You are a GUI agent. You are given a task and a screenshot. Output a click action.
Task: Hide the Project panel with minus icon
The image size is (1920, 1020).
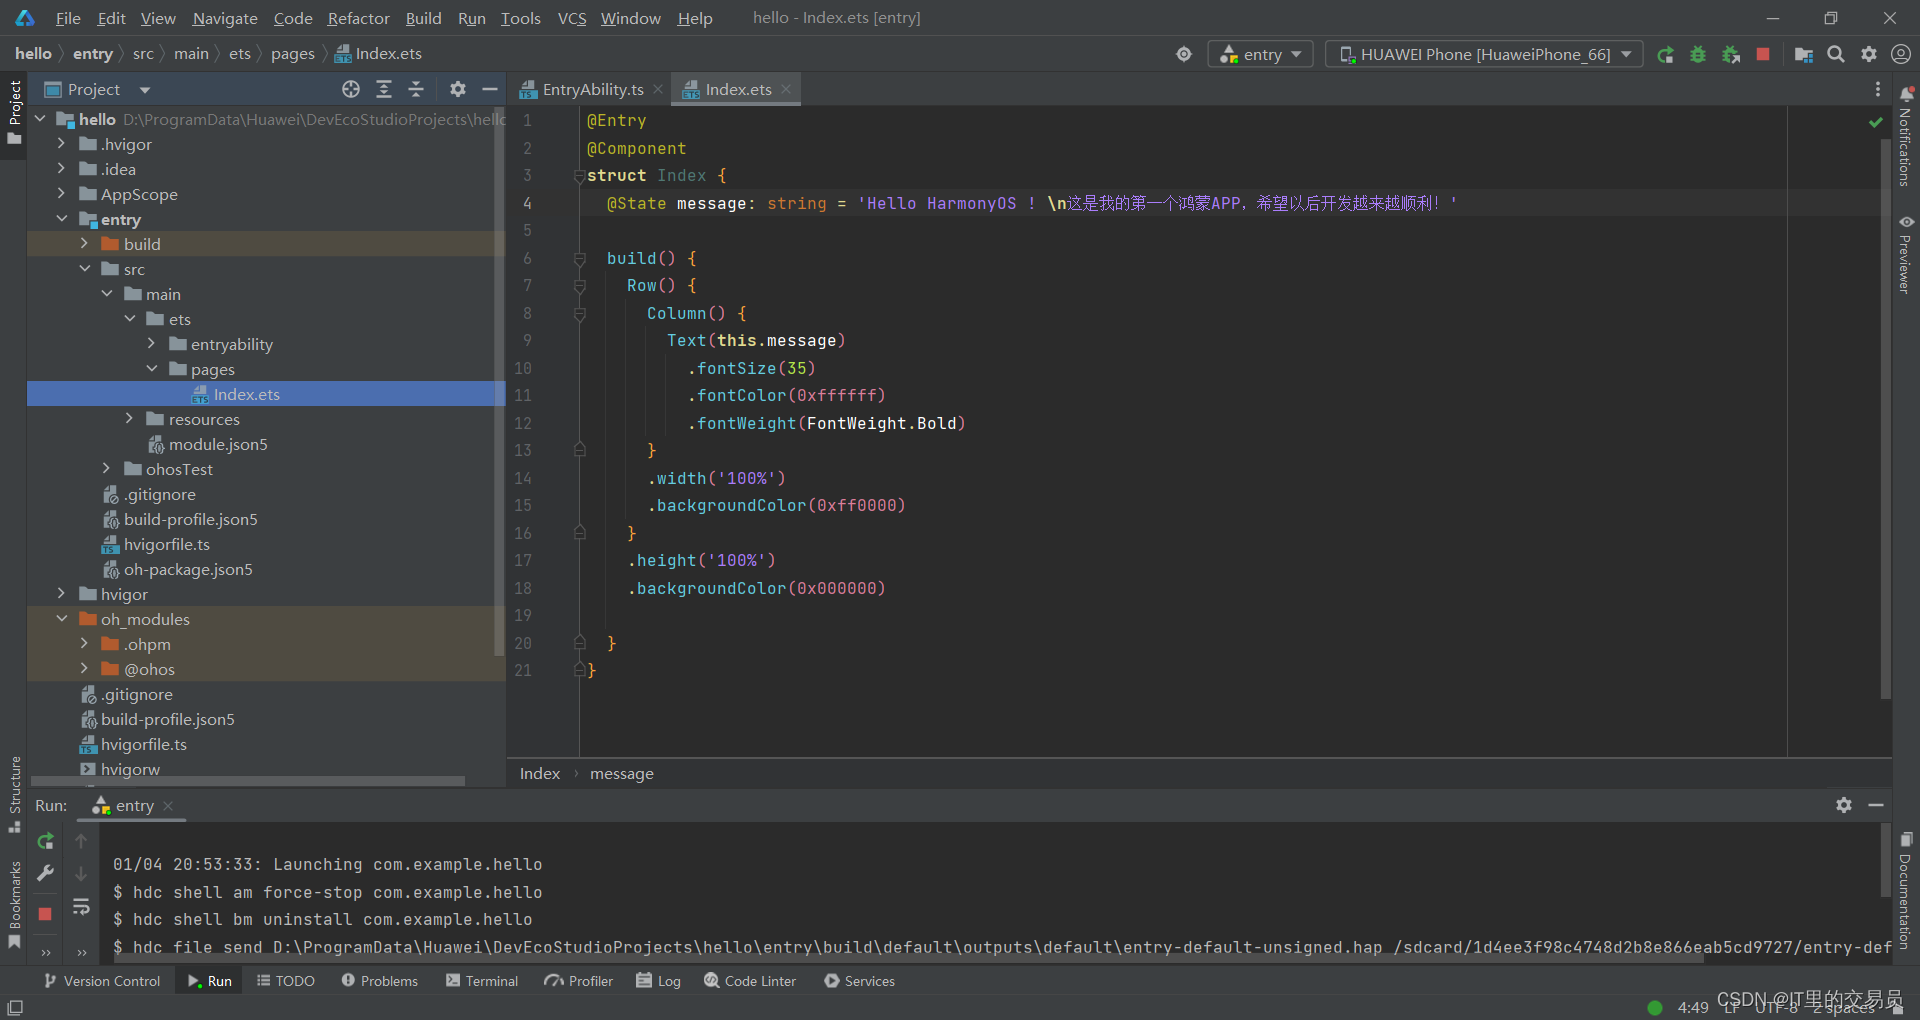click(x=490, y=89)
